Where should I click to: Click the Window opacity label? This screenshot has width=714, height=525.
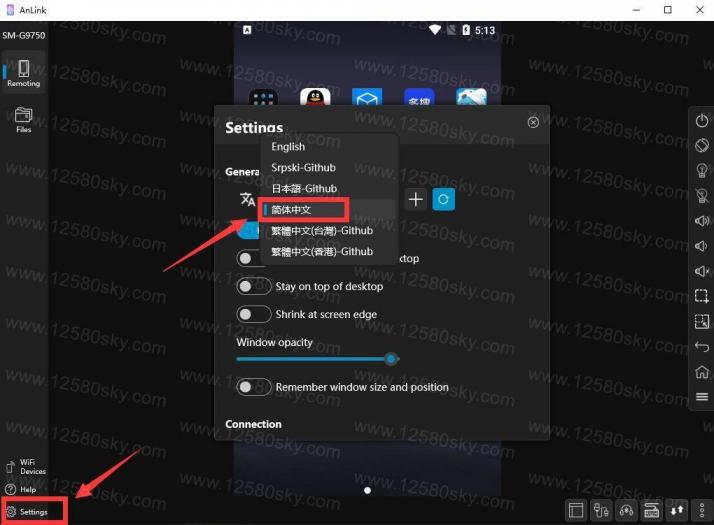click(275, 342)
